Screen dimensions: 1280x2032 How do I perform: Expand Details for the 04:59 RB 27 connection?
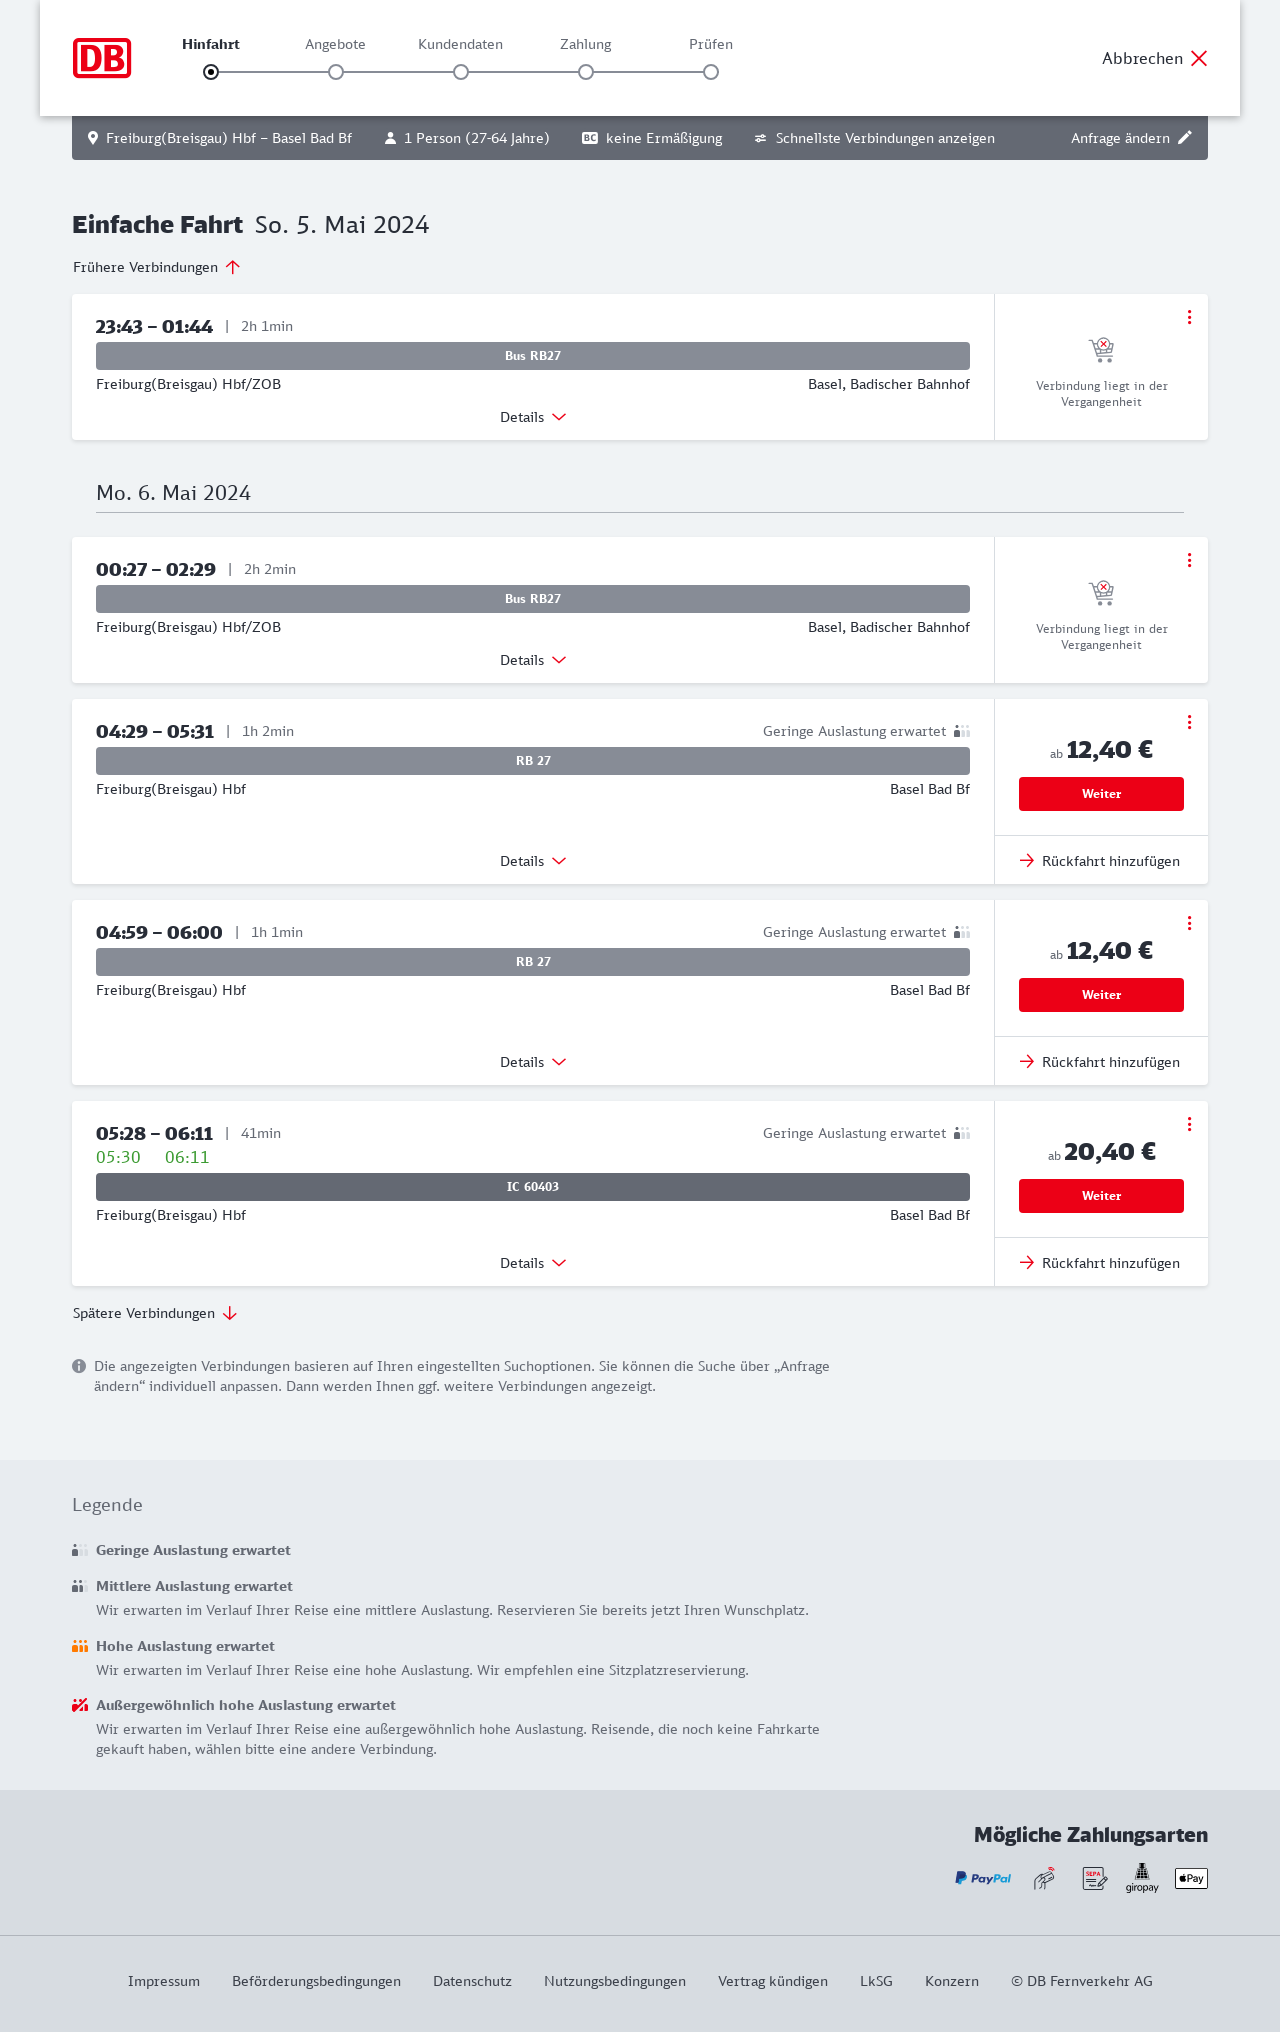[533, 1062]
